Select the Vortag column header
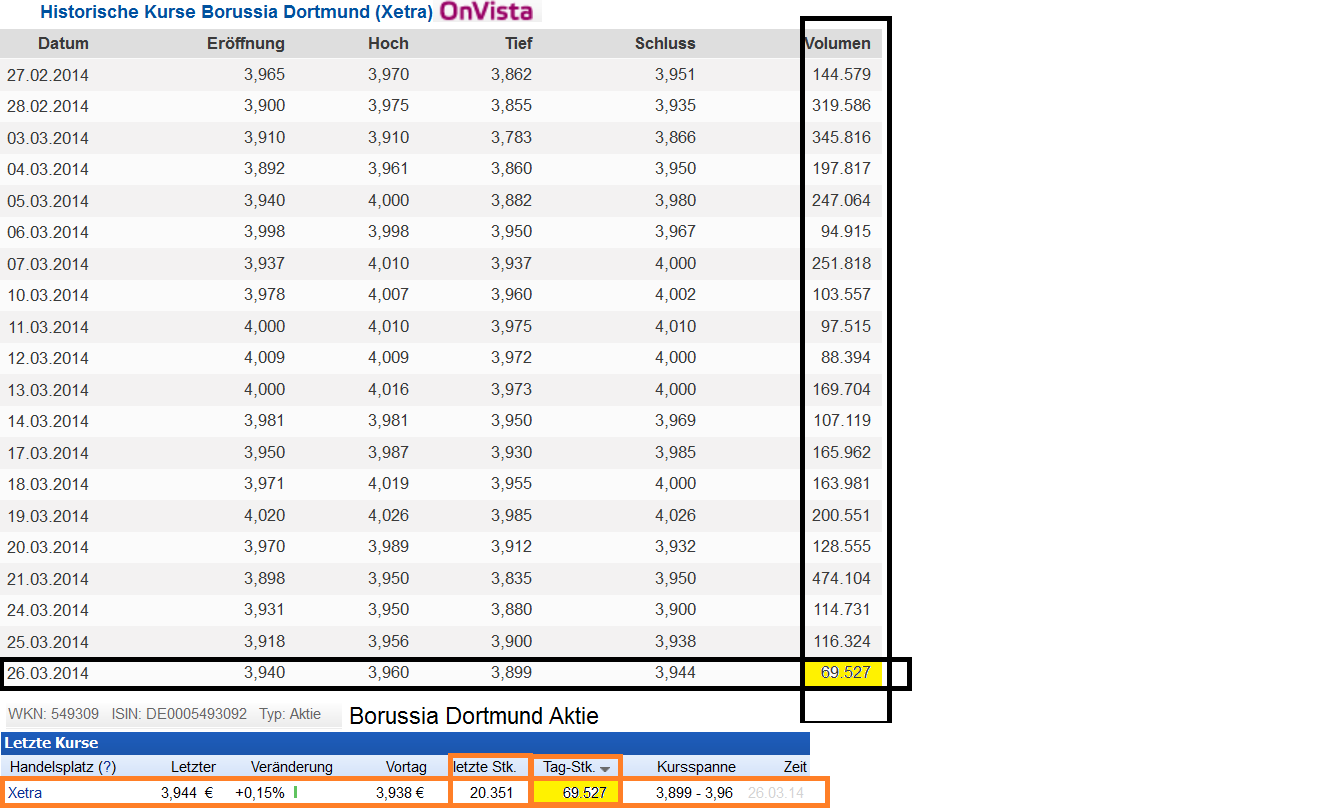1318x811 pixels. (x=407, y=767)
